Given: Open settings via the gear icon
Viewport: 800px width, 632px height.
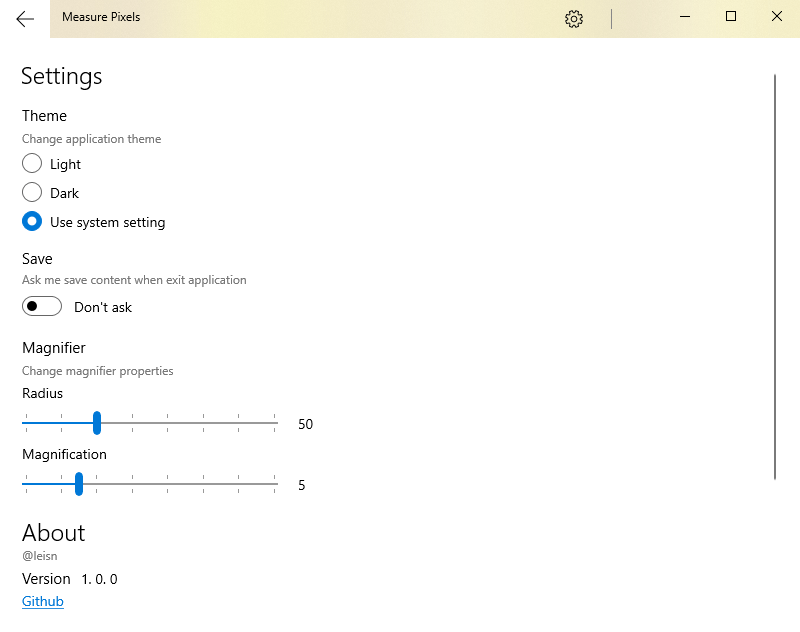Looking at the screenshot, I should point(573,19).
